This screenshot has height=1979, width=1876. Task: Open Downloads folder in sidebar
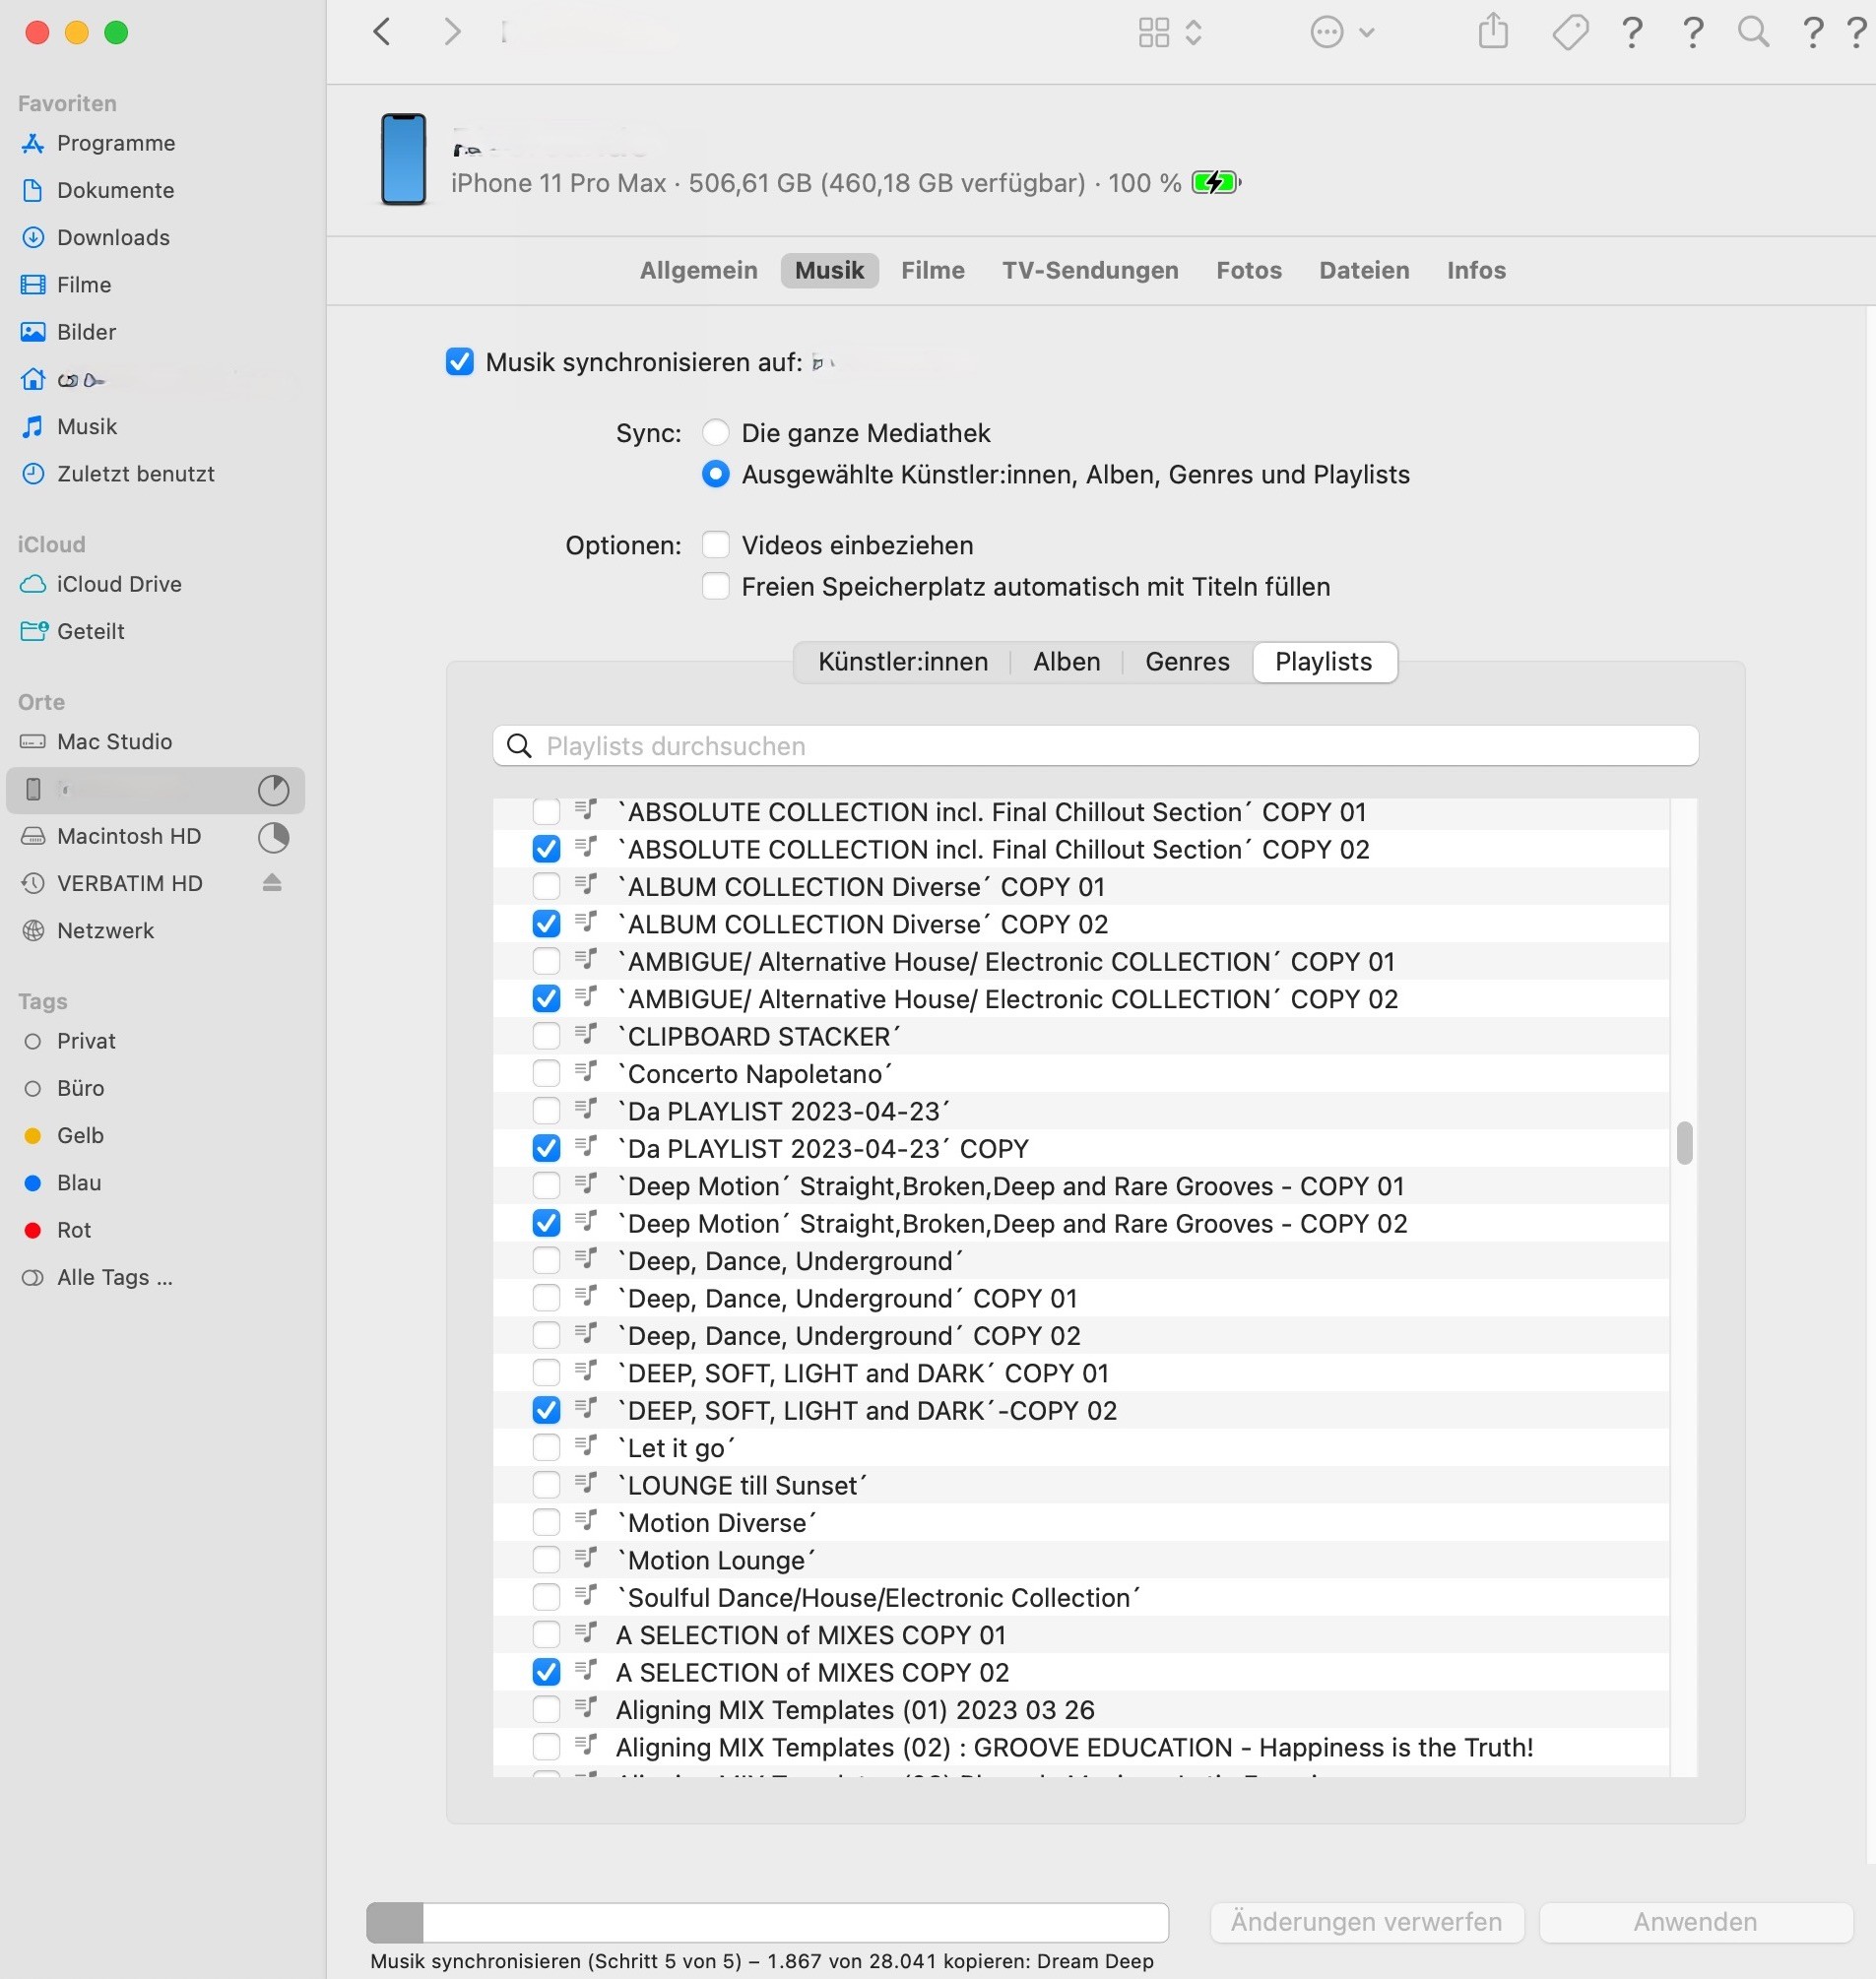(x=112, y=237)
